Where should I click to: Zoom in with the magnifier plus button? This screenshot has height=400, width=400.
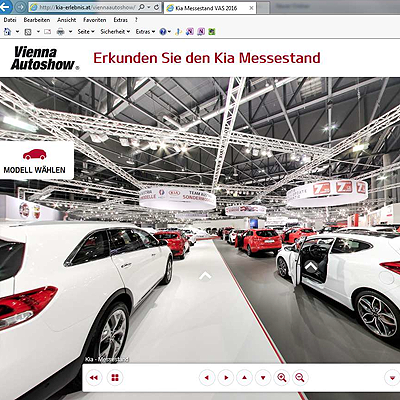(x=282, y=378)
